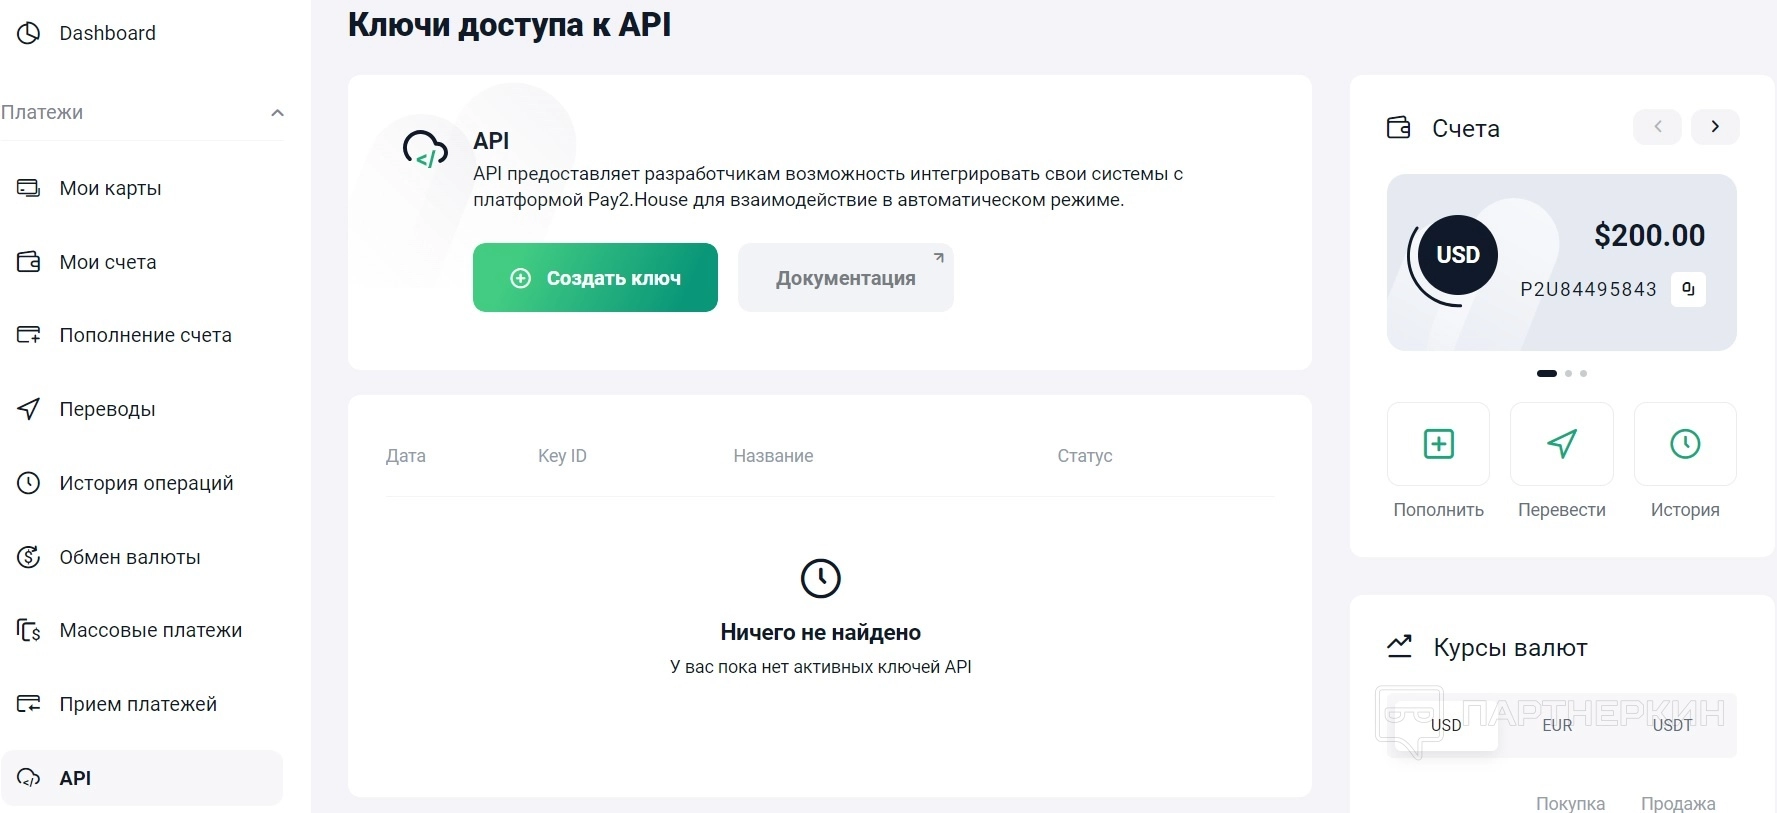The width and height of the screenshot is (1777, 813).
Task: Copy the account number P2U84495843
Action: pyautogui.click(x=1688, y=289)
